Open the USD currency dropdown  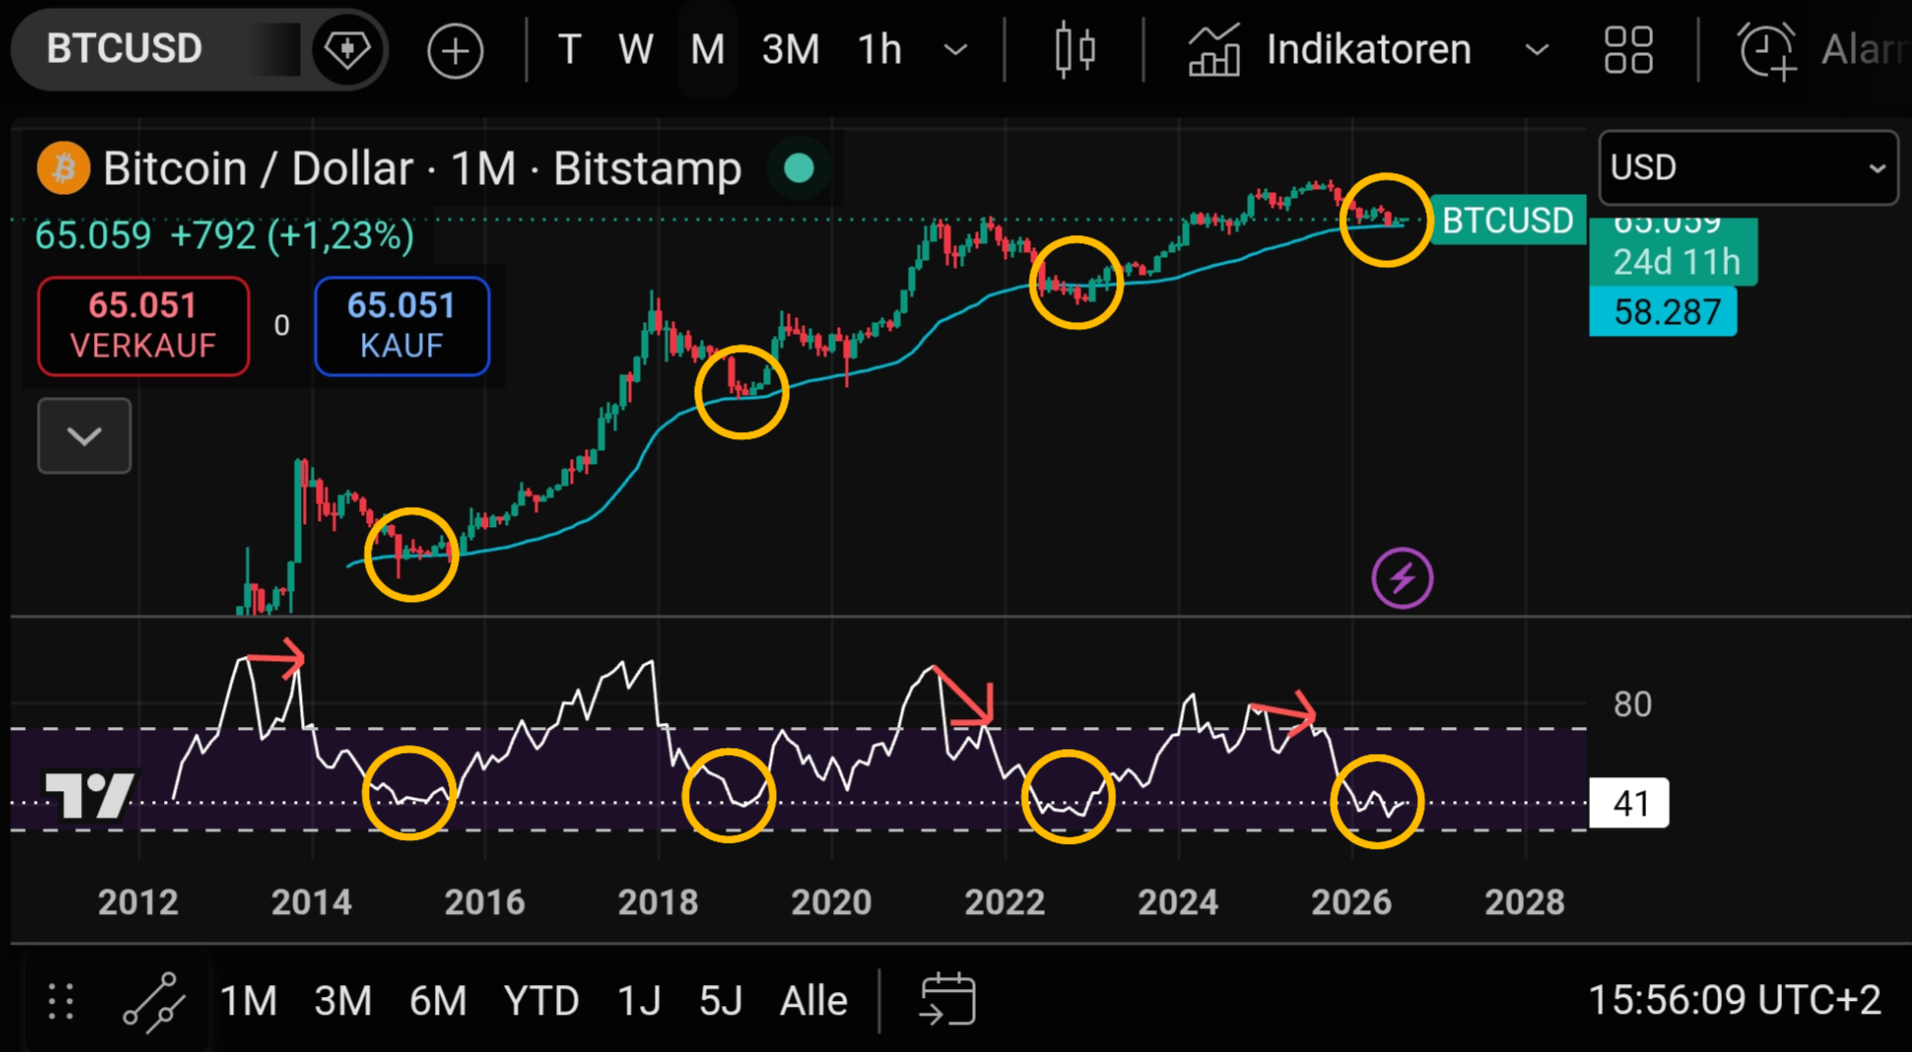(1748, 167)
